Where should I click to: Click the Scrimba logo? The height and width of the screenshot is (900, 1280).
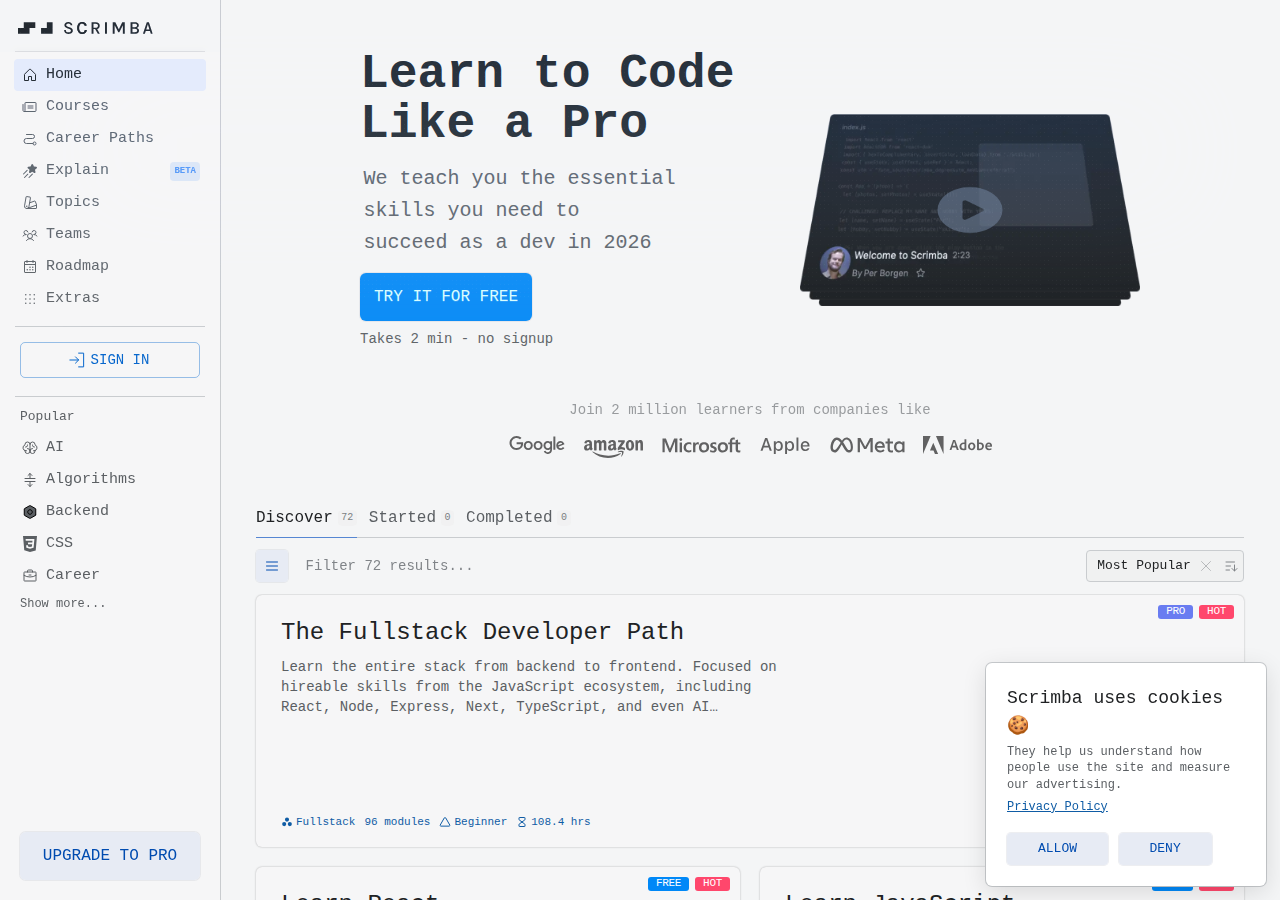(x=85, y=28)
